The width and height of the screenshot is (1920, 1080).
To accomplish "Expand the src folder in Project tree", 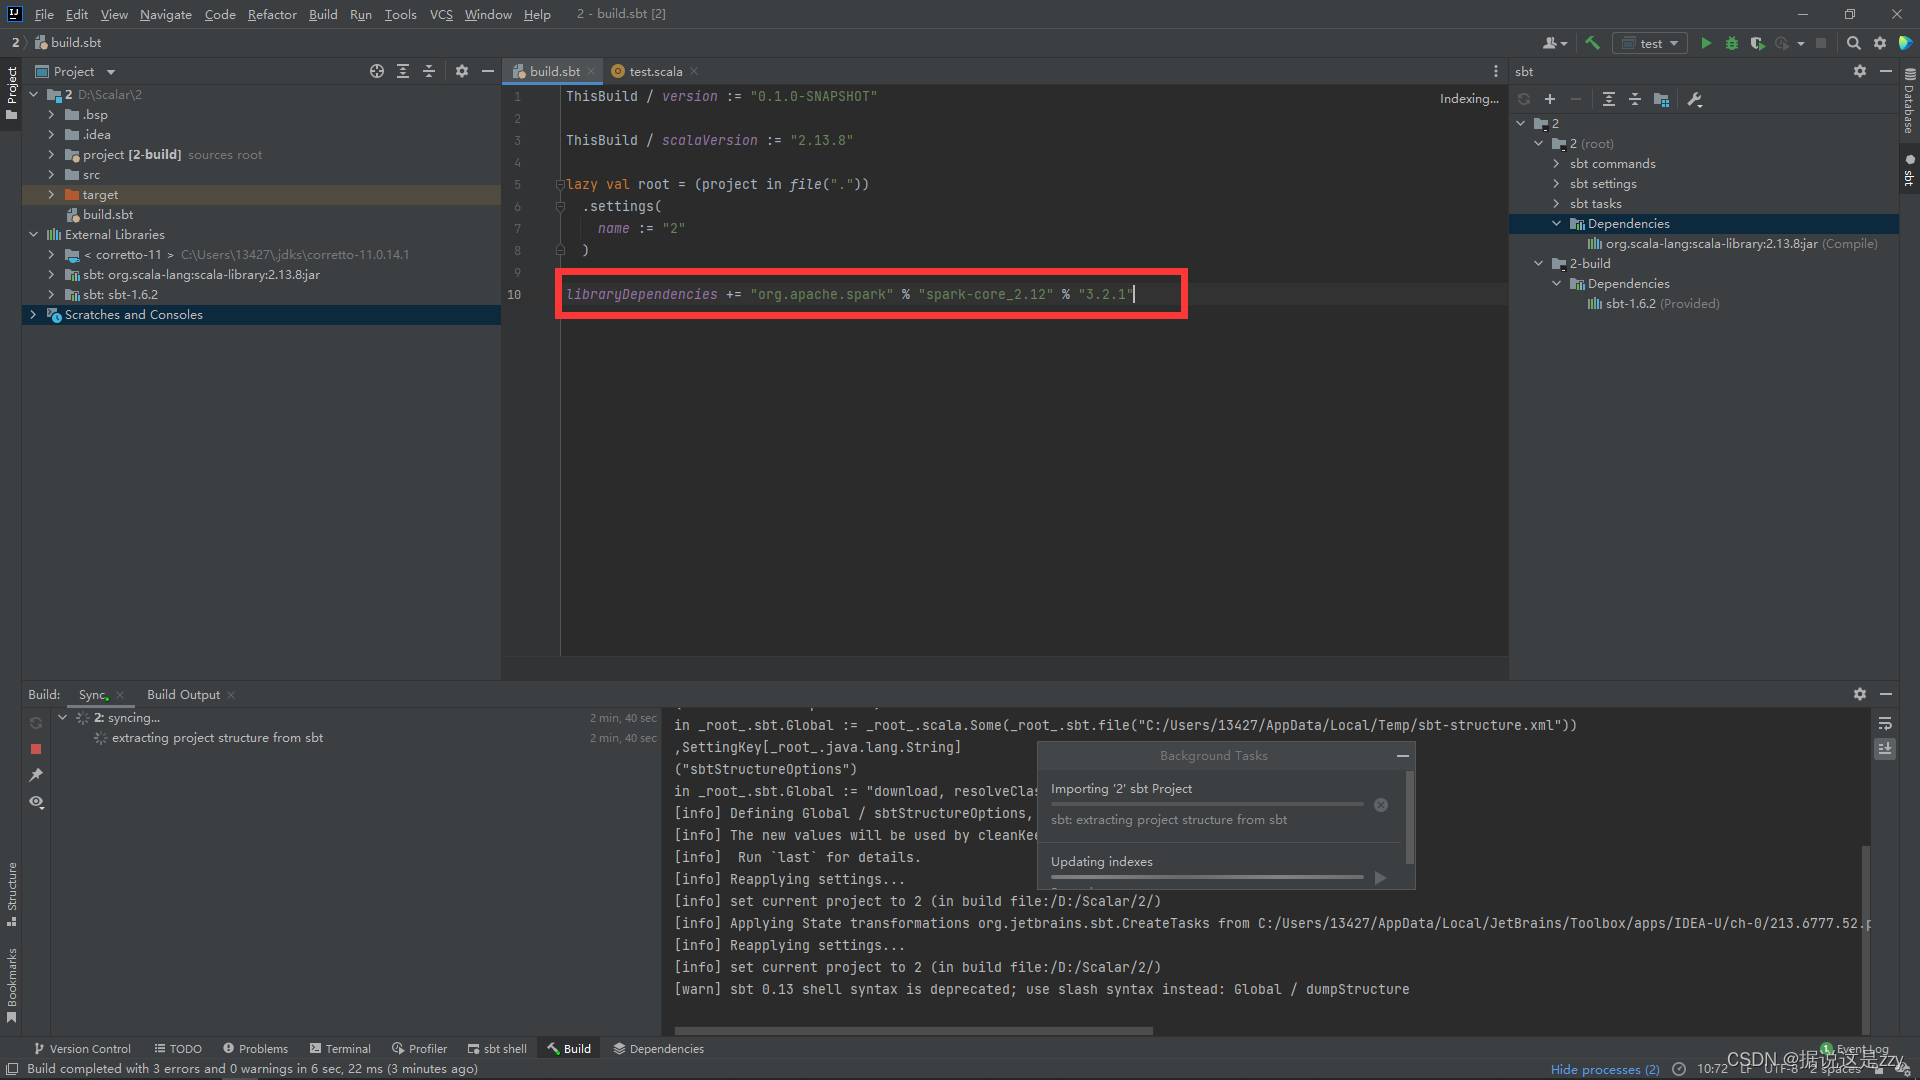I will coord(51,174).
